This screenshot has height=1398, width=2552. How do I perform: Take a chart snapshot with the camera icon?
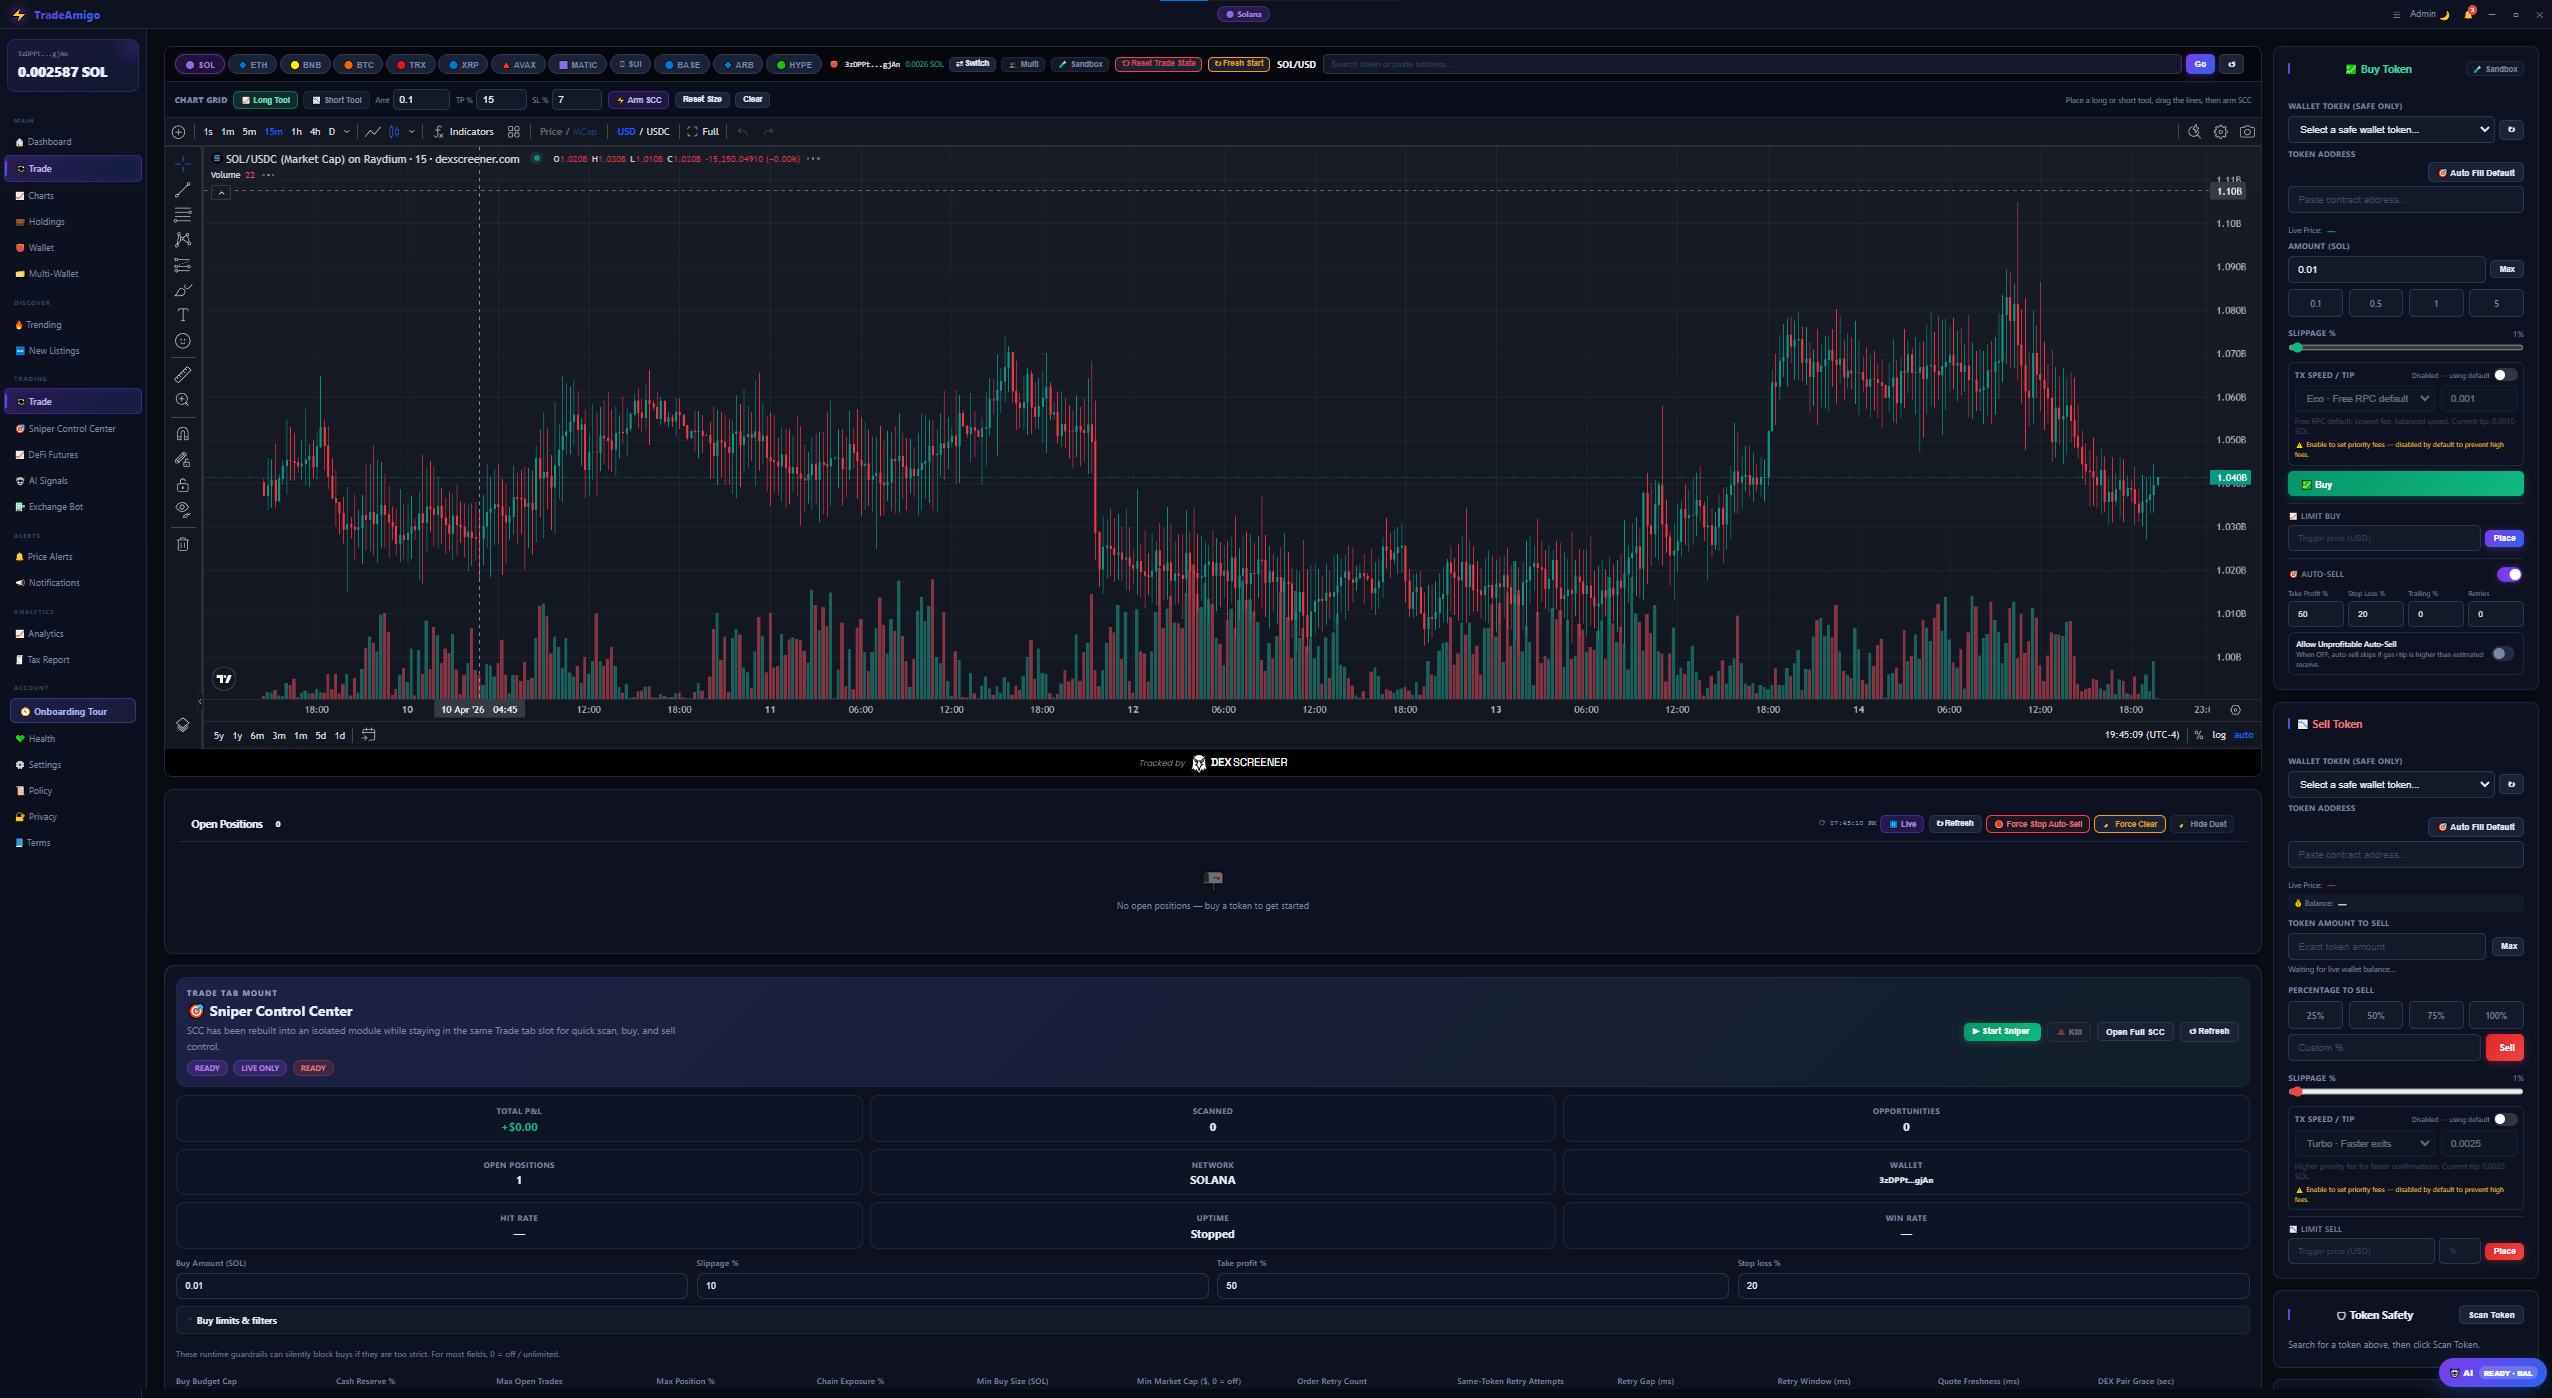(x=2246, y=131)
